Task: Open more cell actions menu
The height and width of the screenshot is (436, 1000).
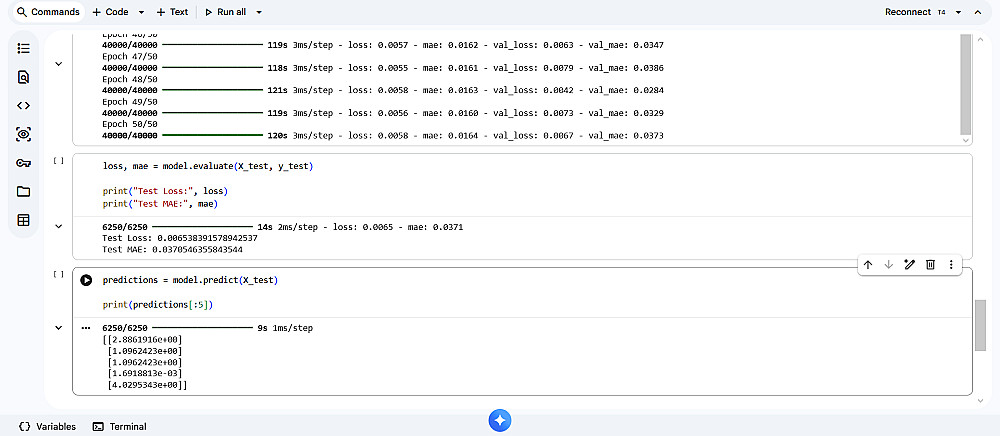Action: pyautogui.click(x=951, y=265)
